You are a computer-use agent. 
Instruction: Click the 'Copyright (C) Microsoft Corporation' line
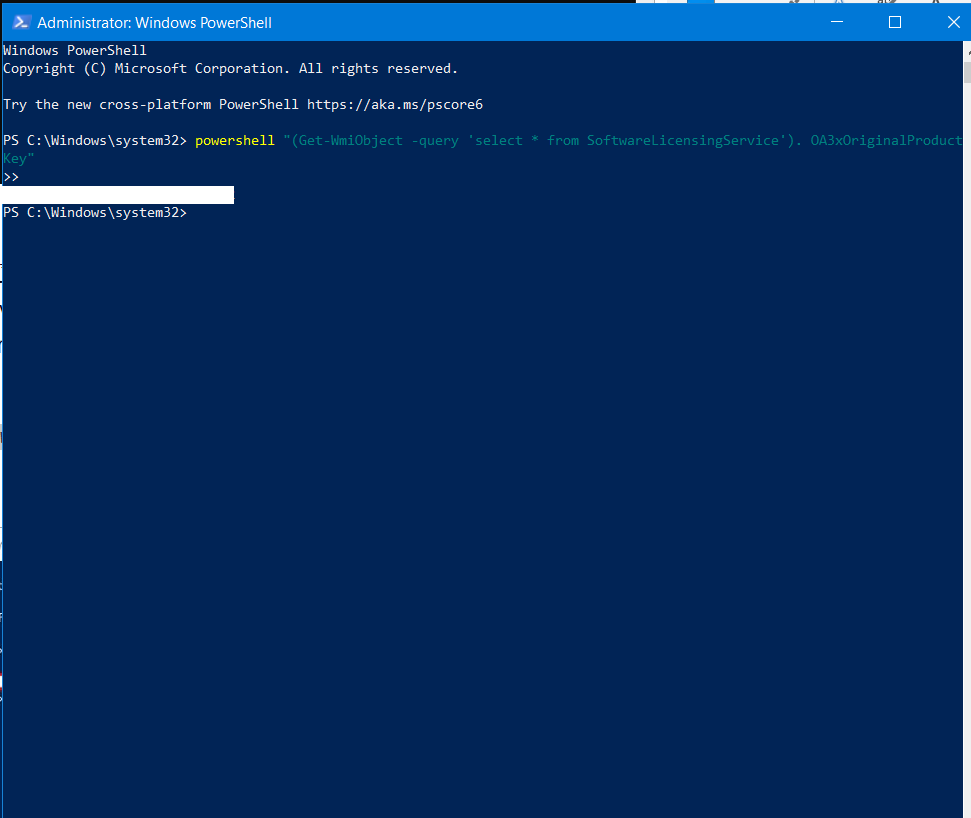pyautogui.click(x=230, y=68)
